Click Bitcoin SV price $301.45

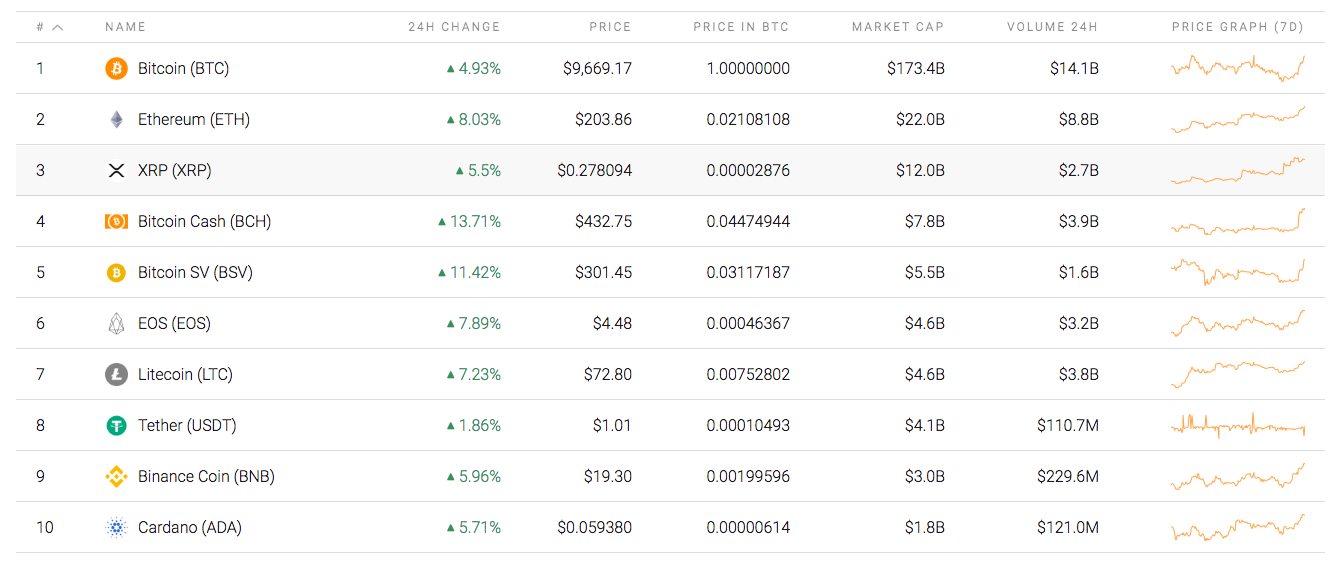(x=603, y=272)
